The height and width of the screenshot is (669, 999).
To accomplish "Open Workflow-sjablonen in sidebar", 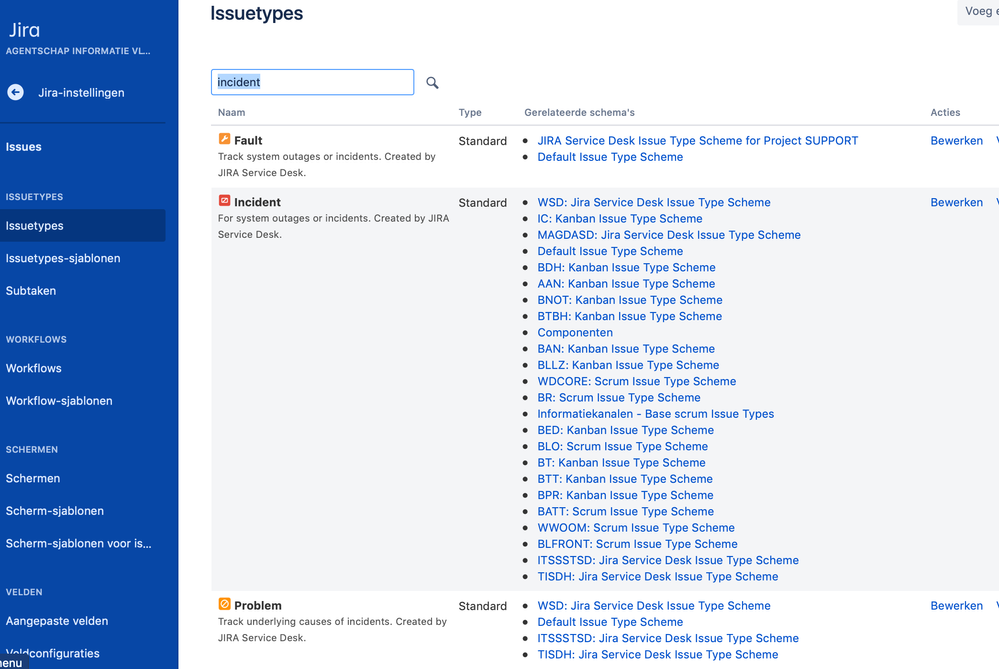I will 59,401.
